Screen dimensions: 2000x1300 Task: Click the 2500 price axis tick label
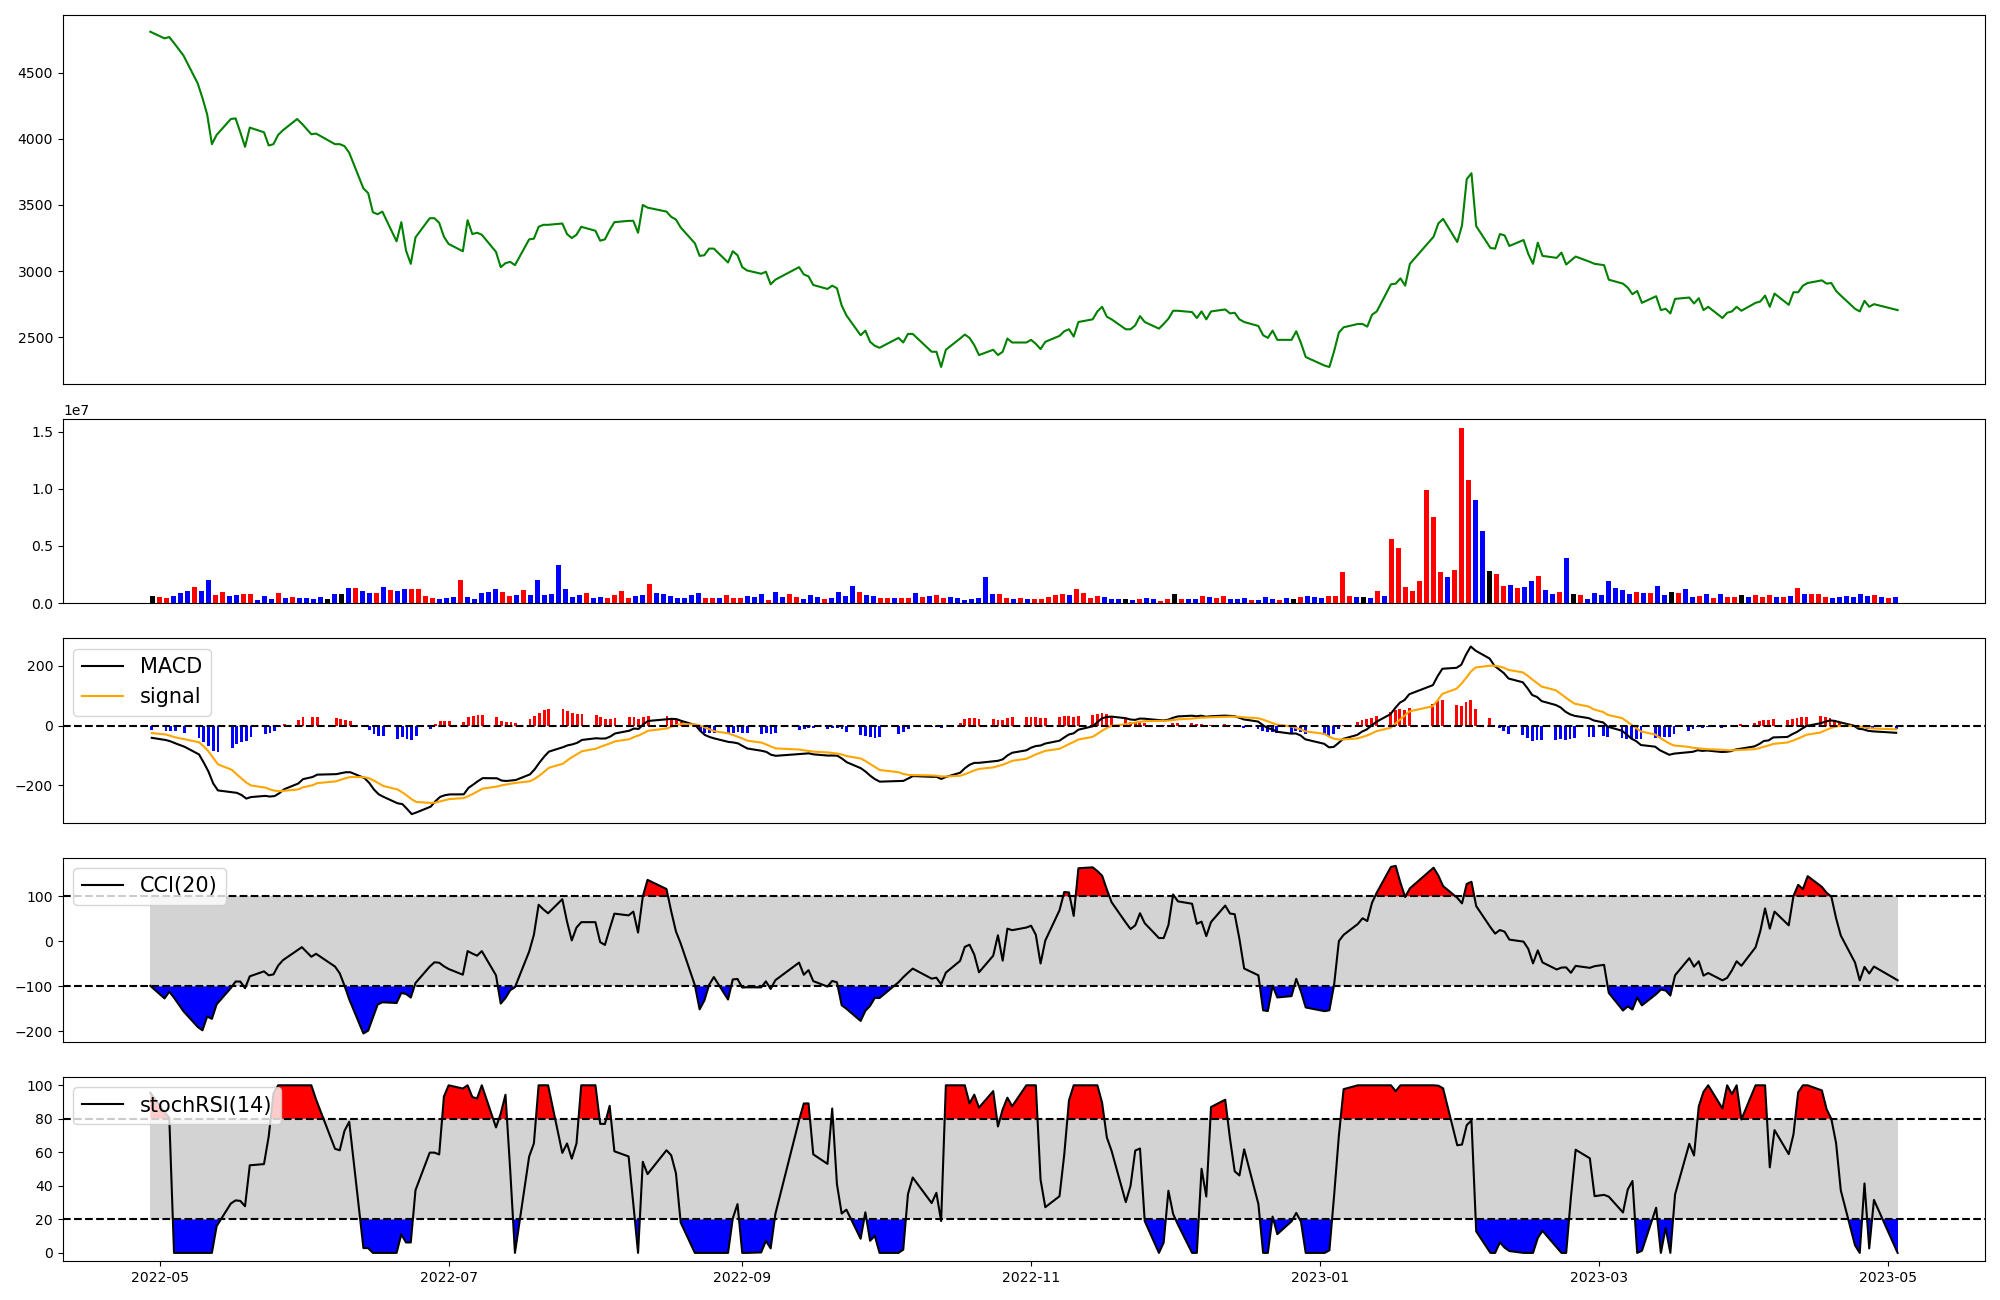[35, 338]
